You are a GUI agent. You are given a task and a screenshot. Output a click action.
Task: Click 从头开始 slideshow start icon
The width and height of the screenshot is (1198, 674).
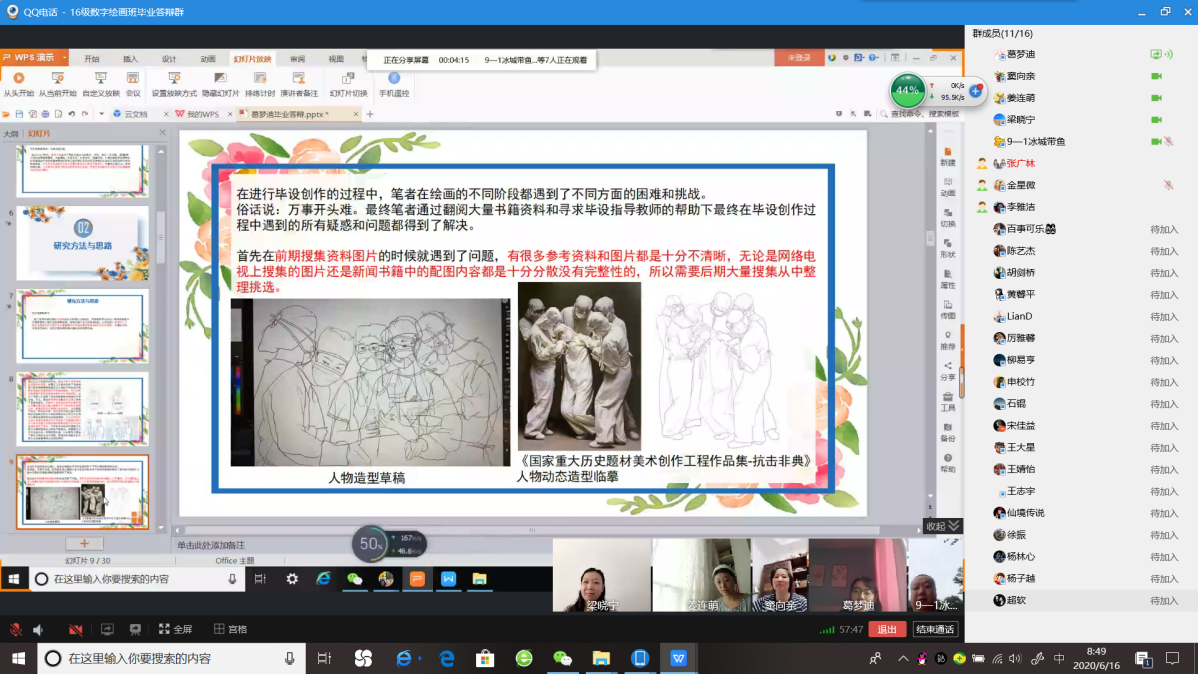click(x=18, y=78)
